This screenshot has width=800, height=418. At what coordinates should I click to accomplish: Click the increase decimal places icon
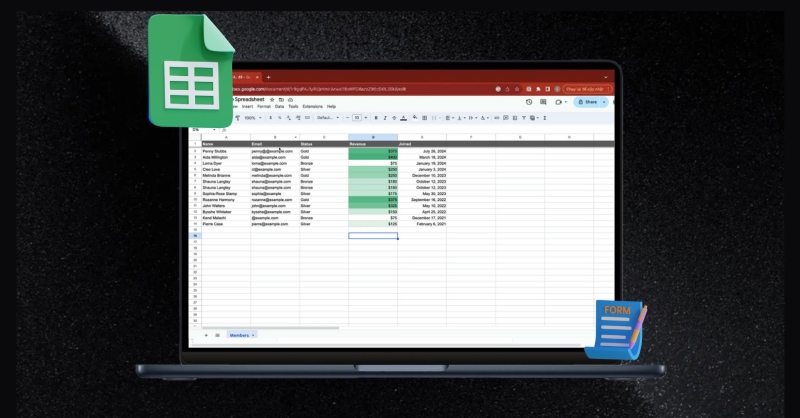tap(298, 118)
